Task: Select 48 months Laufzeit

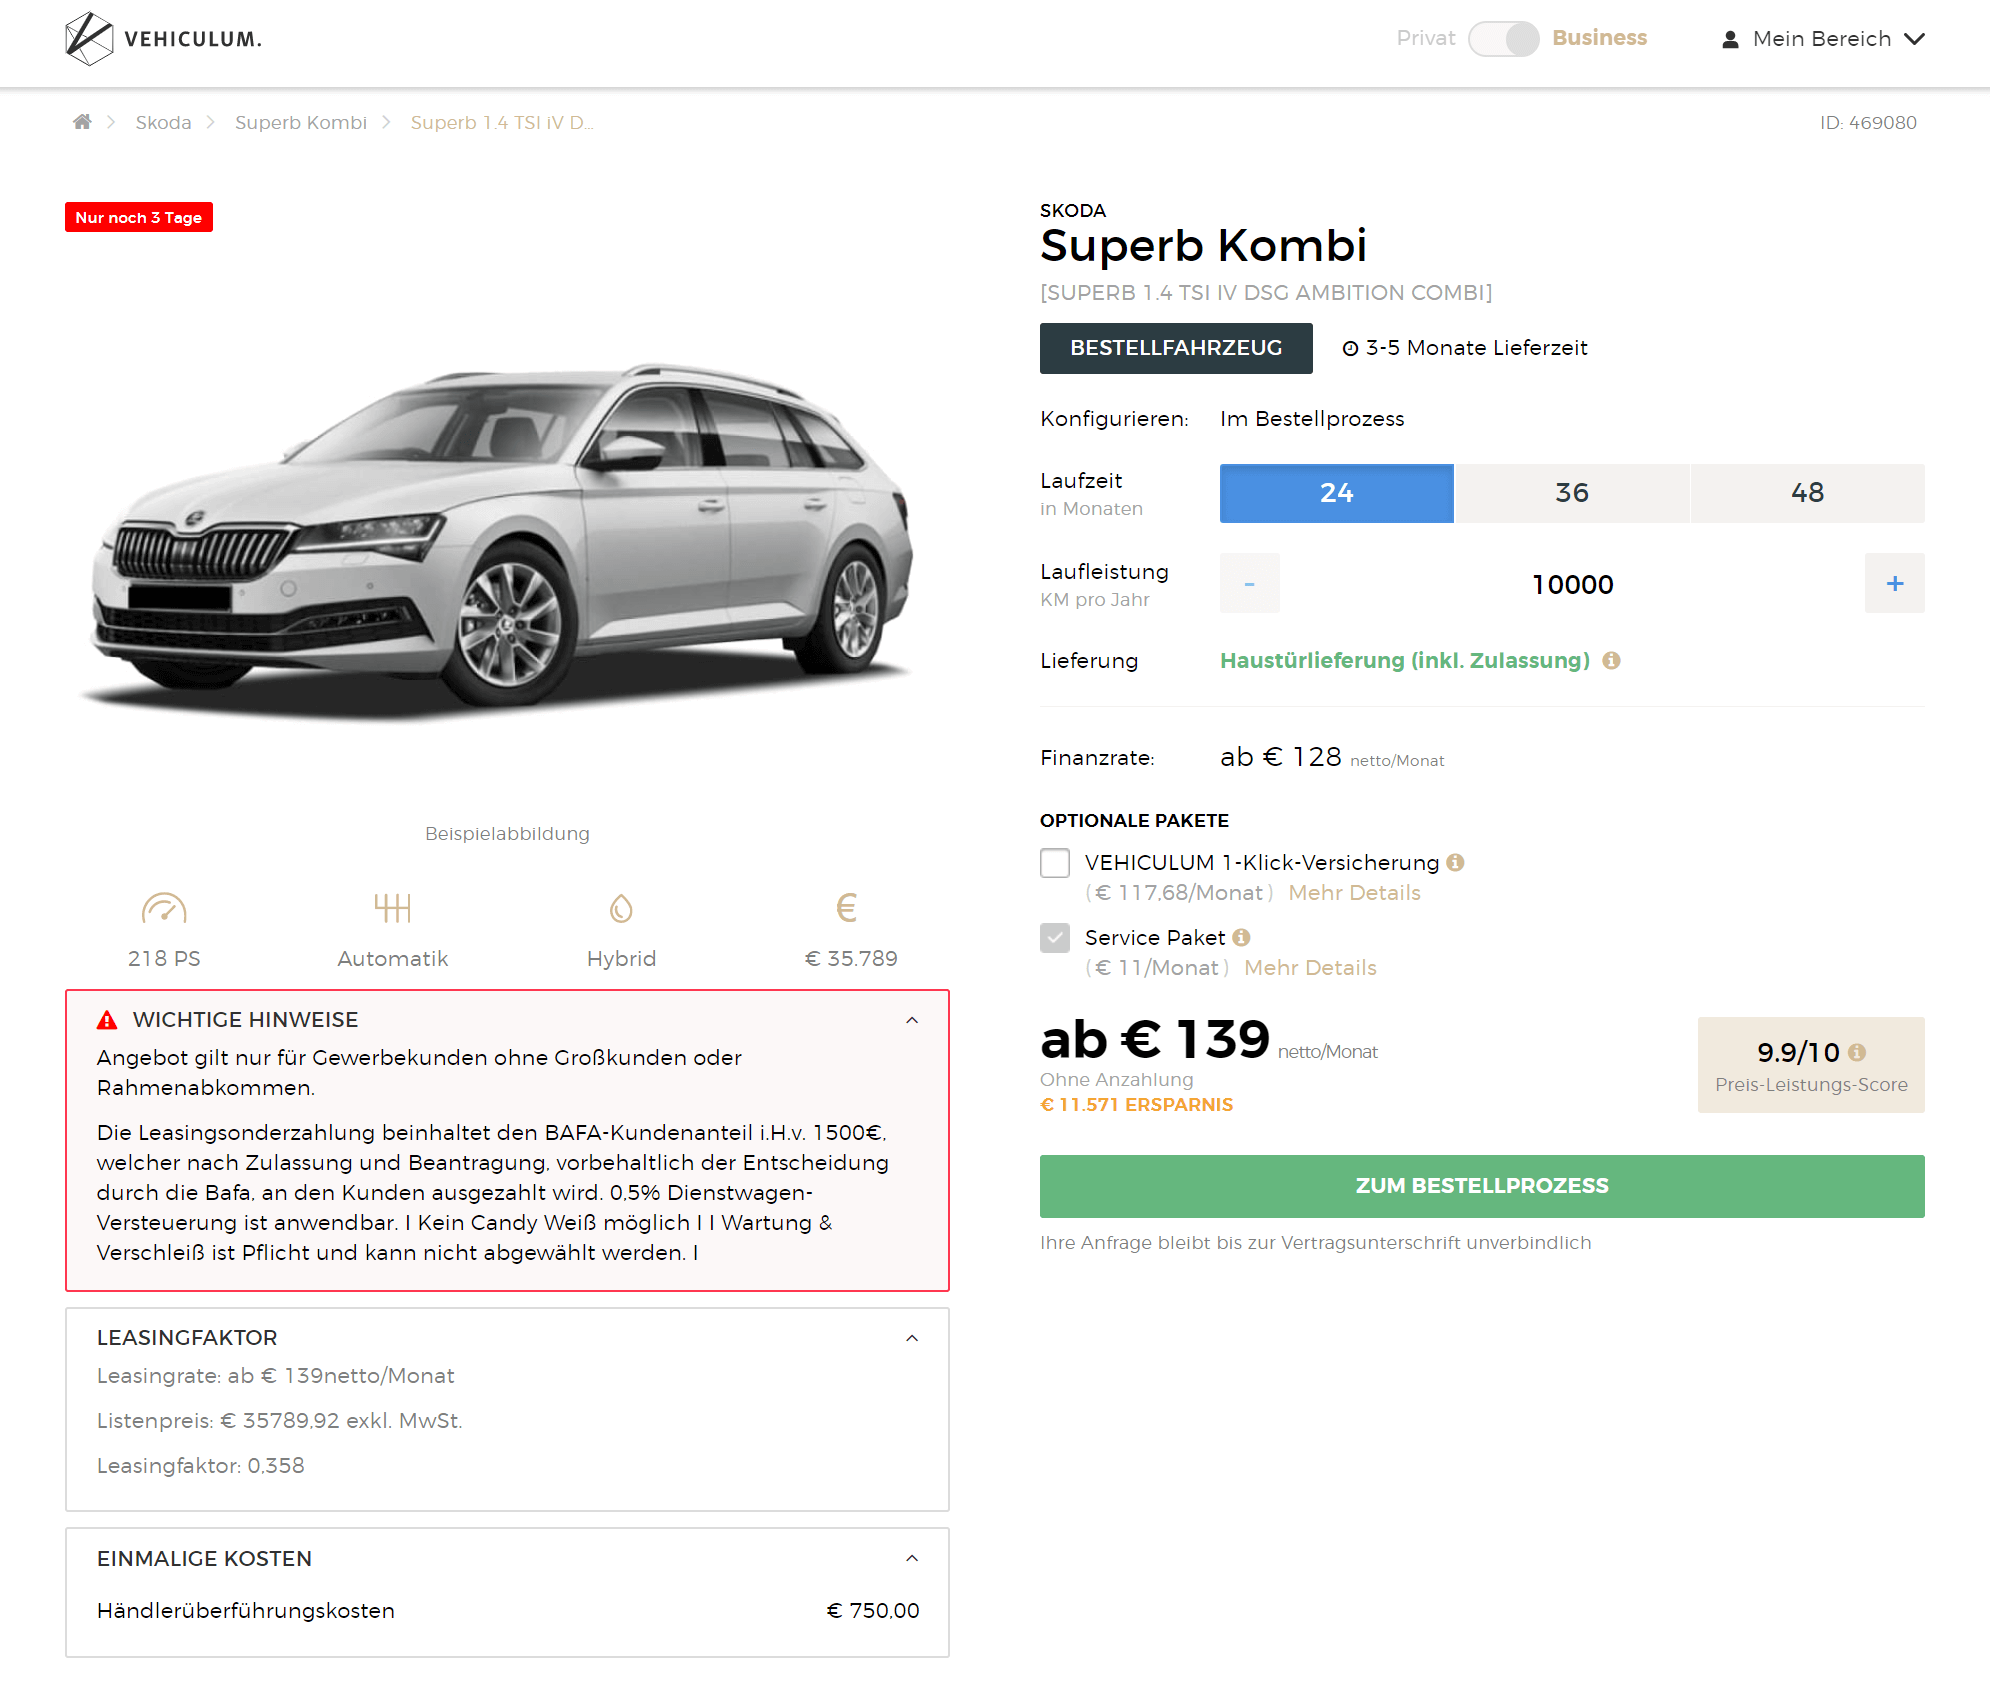Action: pyautogui.click(x=1808, y=493)
